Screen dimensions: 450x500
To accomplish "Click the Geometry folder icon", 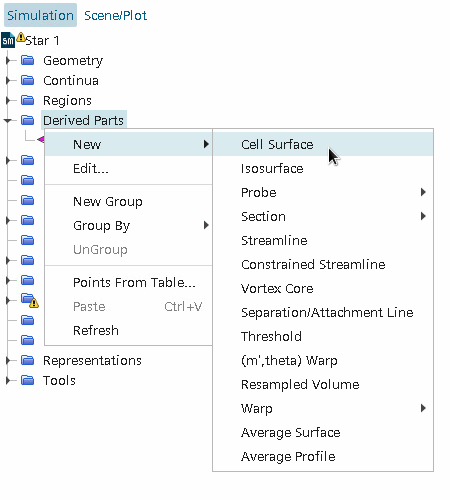I will click(27, 60).
